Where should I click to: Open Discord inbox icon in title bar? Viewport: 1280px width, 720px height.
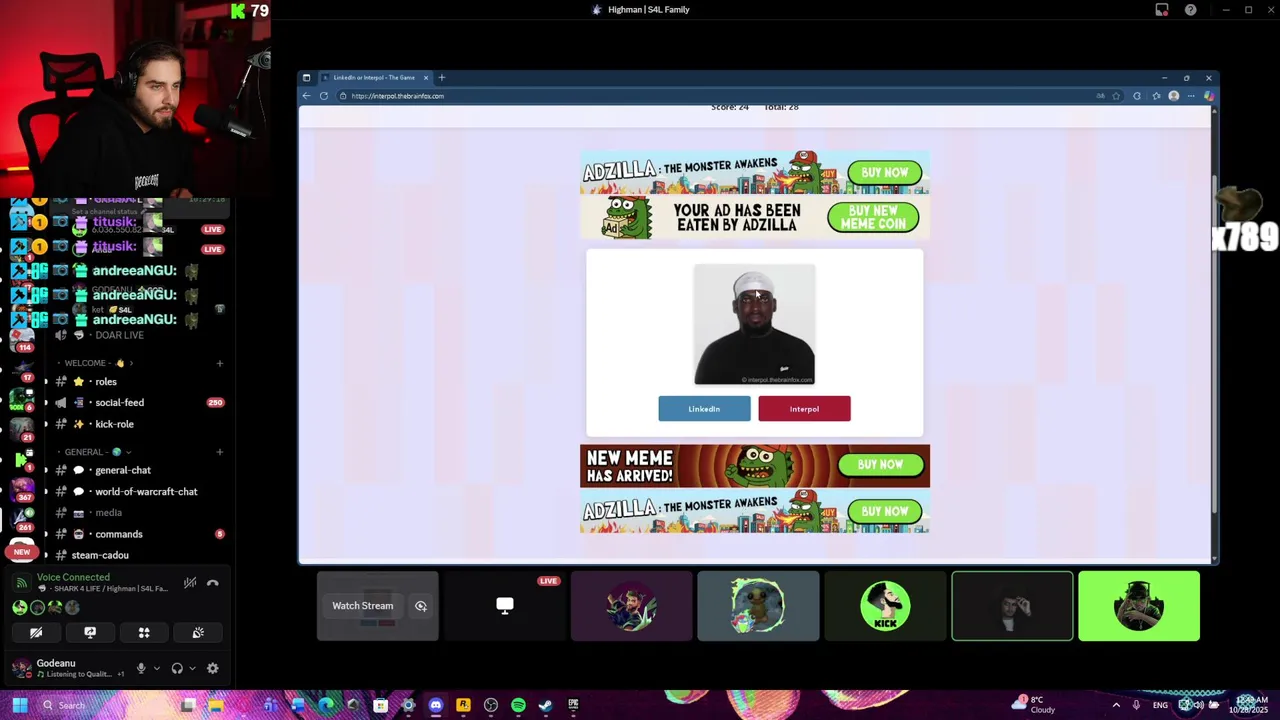(x=1162, y=10)
